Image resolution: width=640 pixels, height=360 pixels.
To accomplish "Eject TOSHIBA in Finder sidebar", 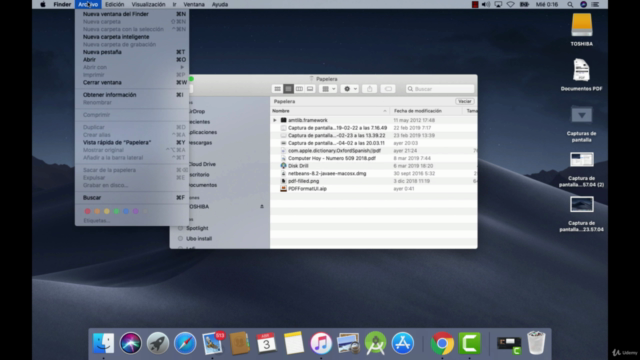I will (x=262, y=207).
